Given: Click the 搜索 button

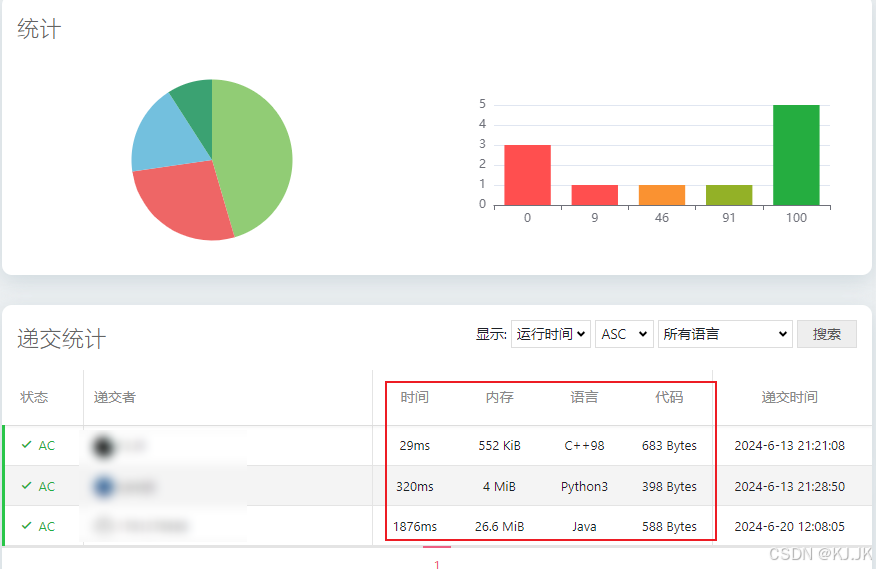Looking at the screenshot, I should (826, 334).
